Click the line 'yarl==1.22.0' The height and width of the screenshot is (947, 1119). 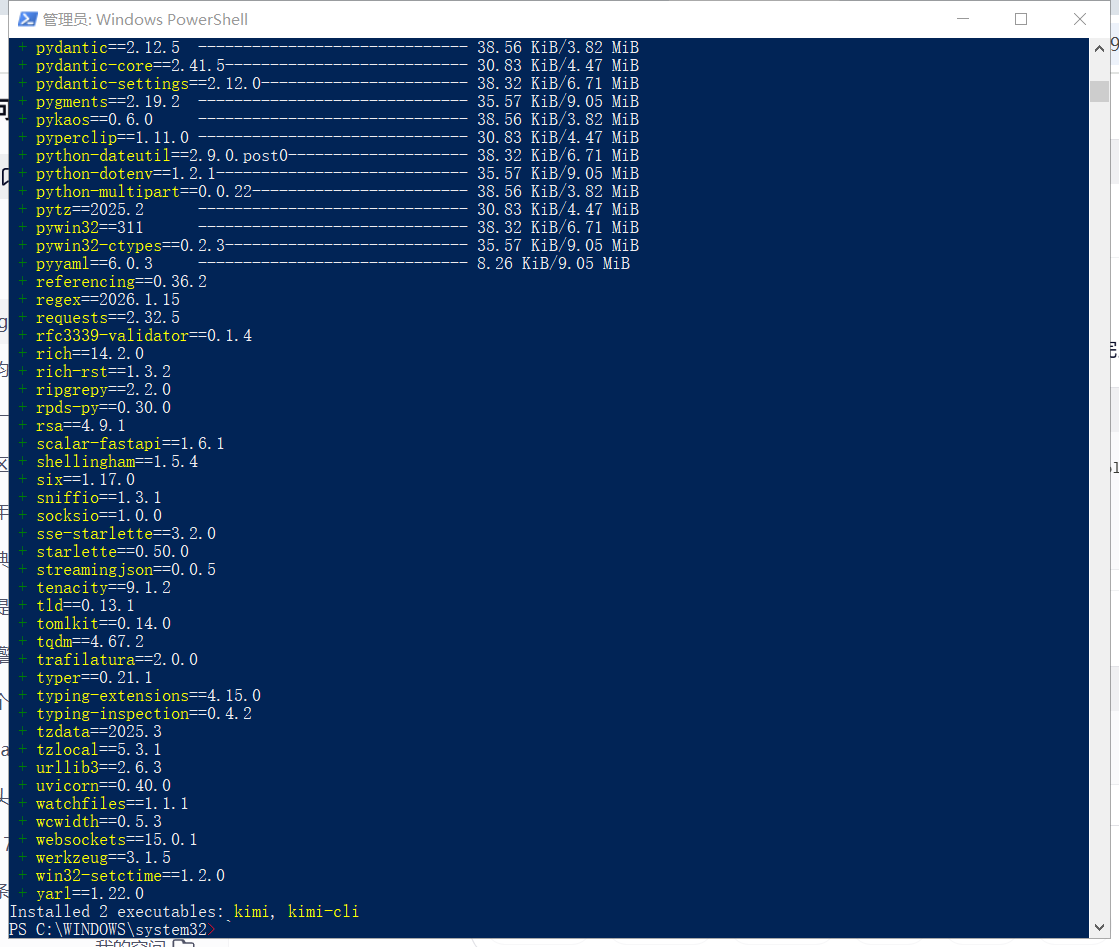pos(90,893)
